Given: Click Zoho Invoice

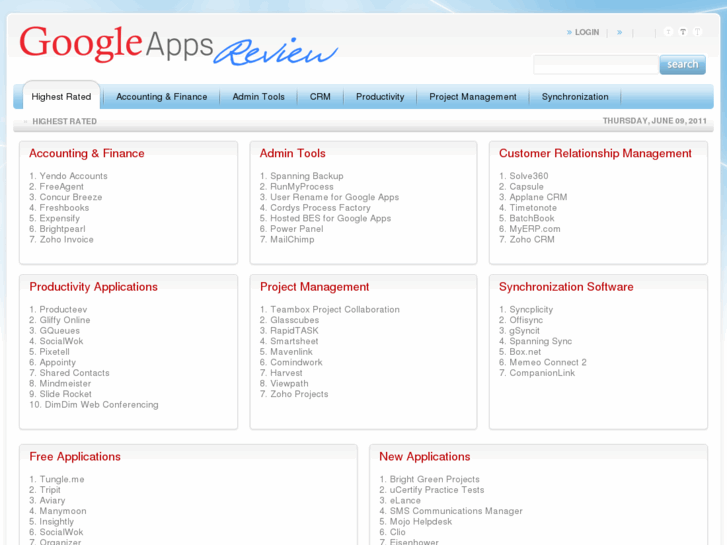Looking at the screenshot, I should 66,239.
